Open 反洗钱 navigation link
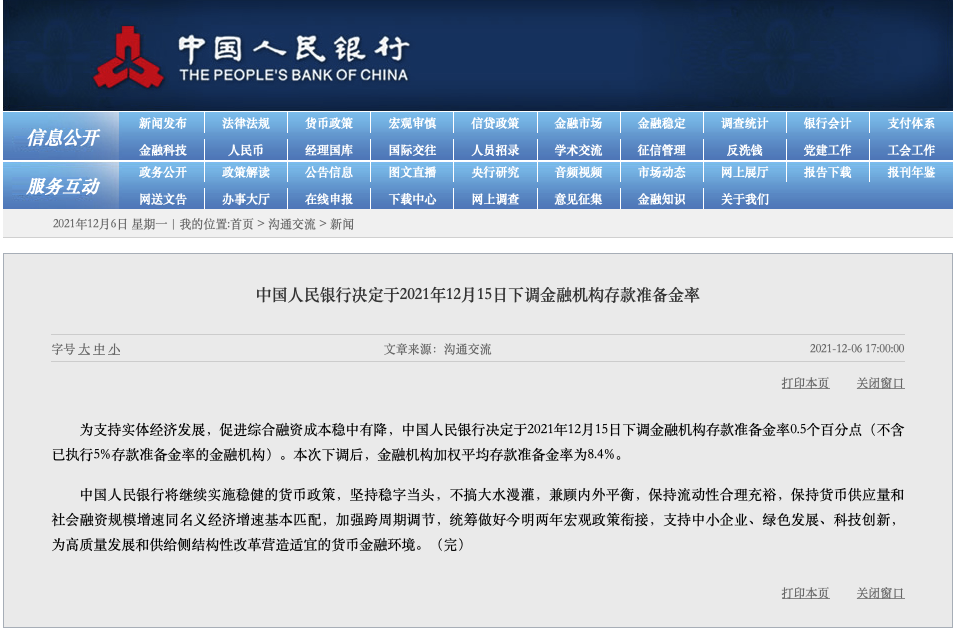This screenshot has width=955, height=630. click(744, 150)
